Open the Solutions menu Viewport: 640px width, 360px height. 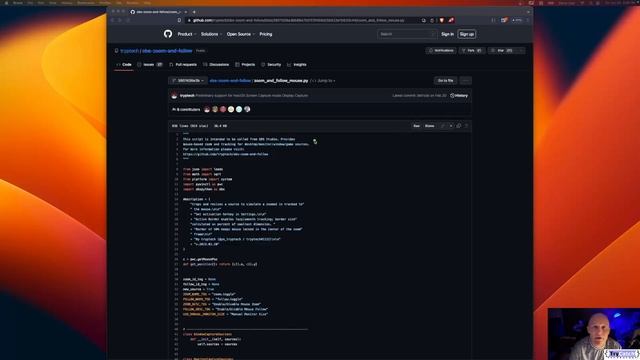211,34
